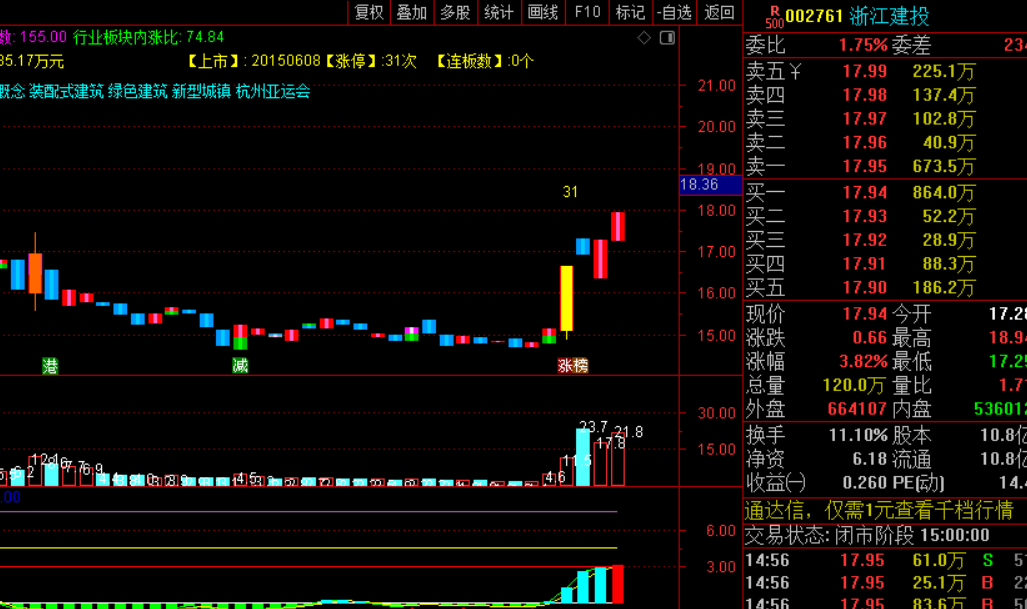
Task: Click the 标记 mark button
Action: click(x=631, y=12)
